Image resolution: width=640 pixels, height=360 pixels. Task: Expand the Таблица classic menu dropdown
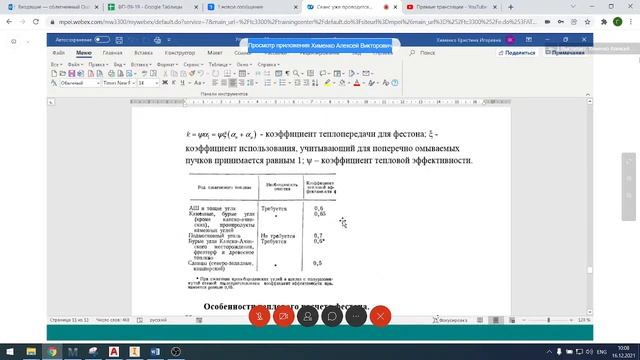[x=220, y=64]
